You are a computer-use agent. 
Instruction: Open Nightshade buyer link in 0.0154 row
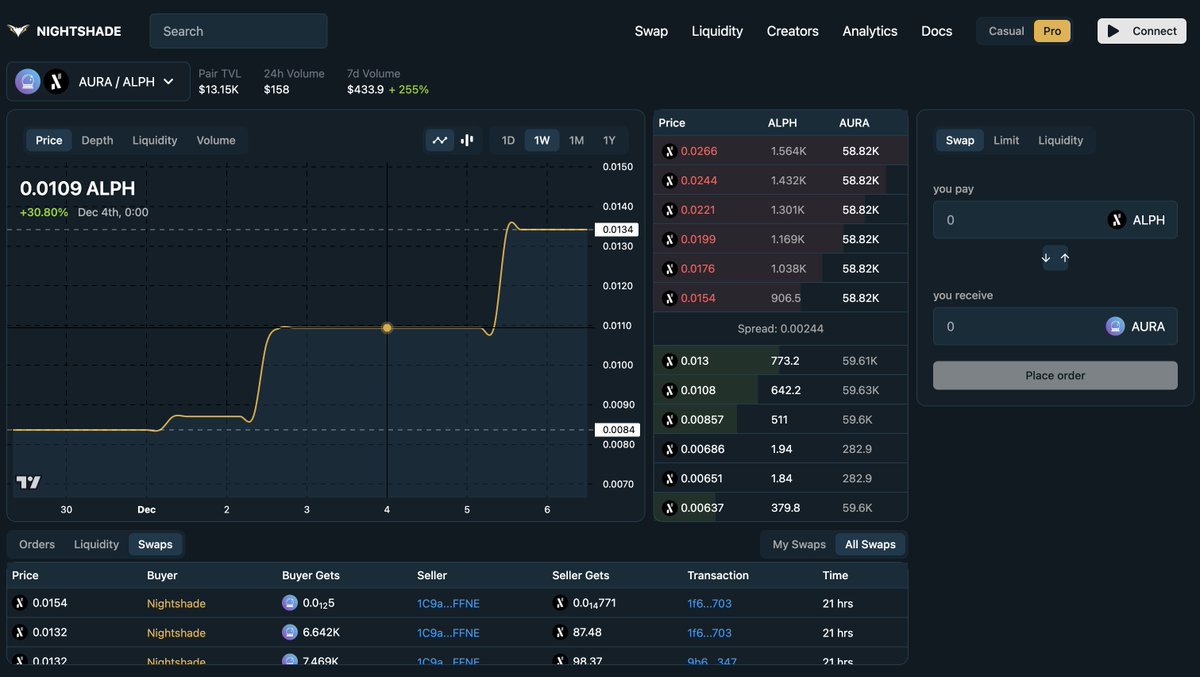click(x=176, y=603)
